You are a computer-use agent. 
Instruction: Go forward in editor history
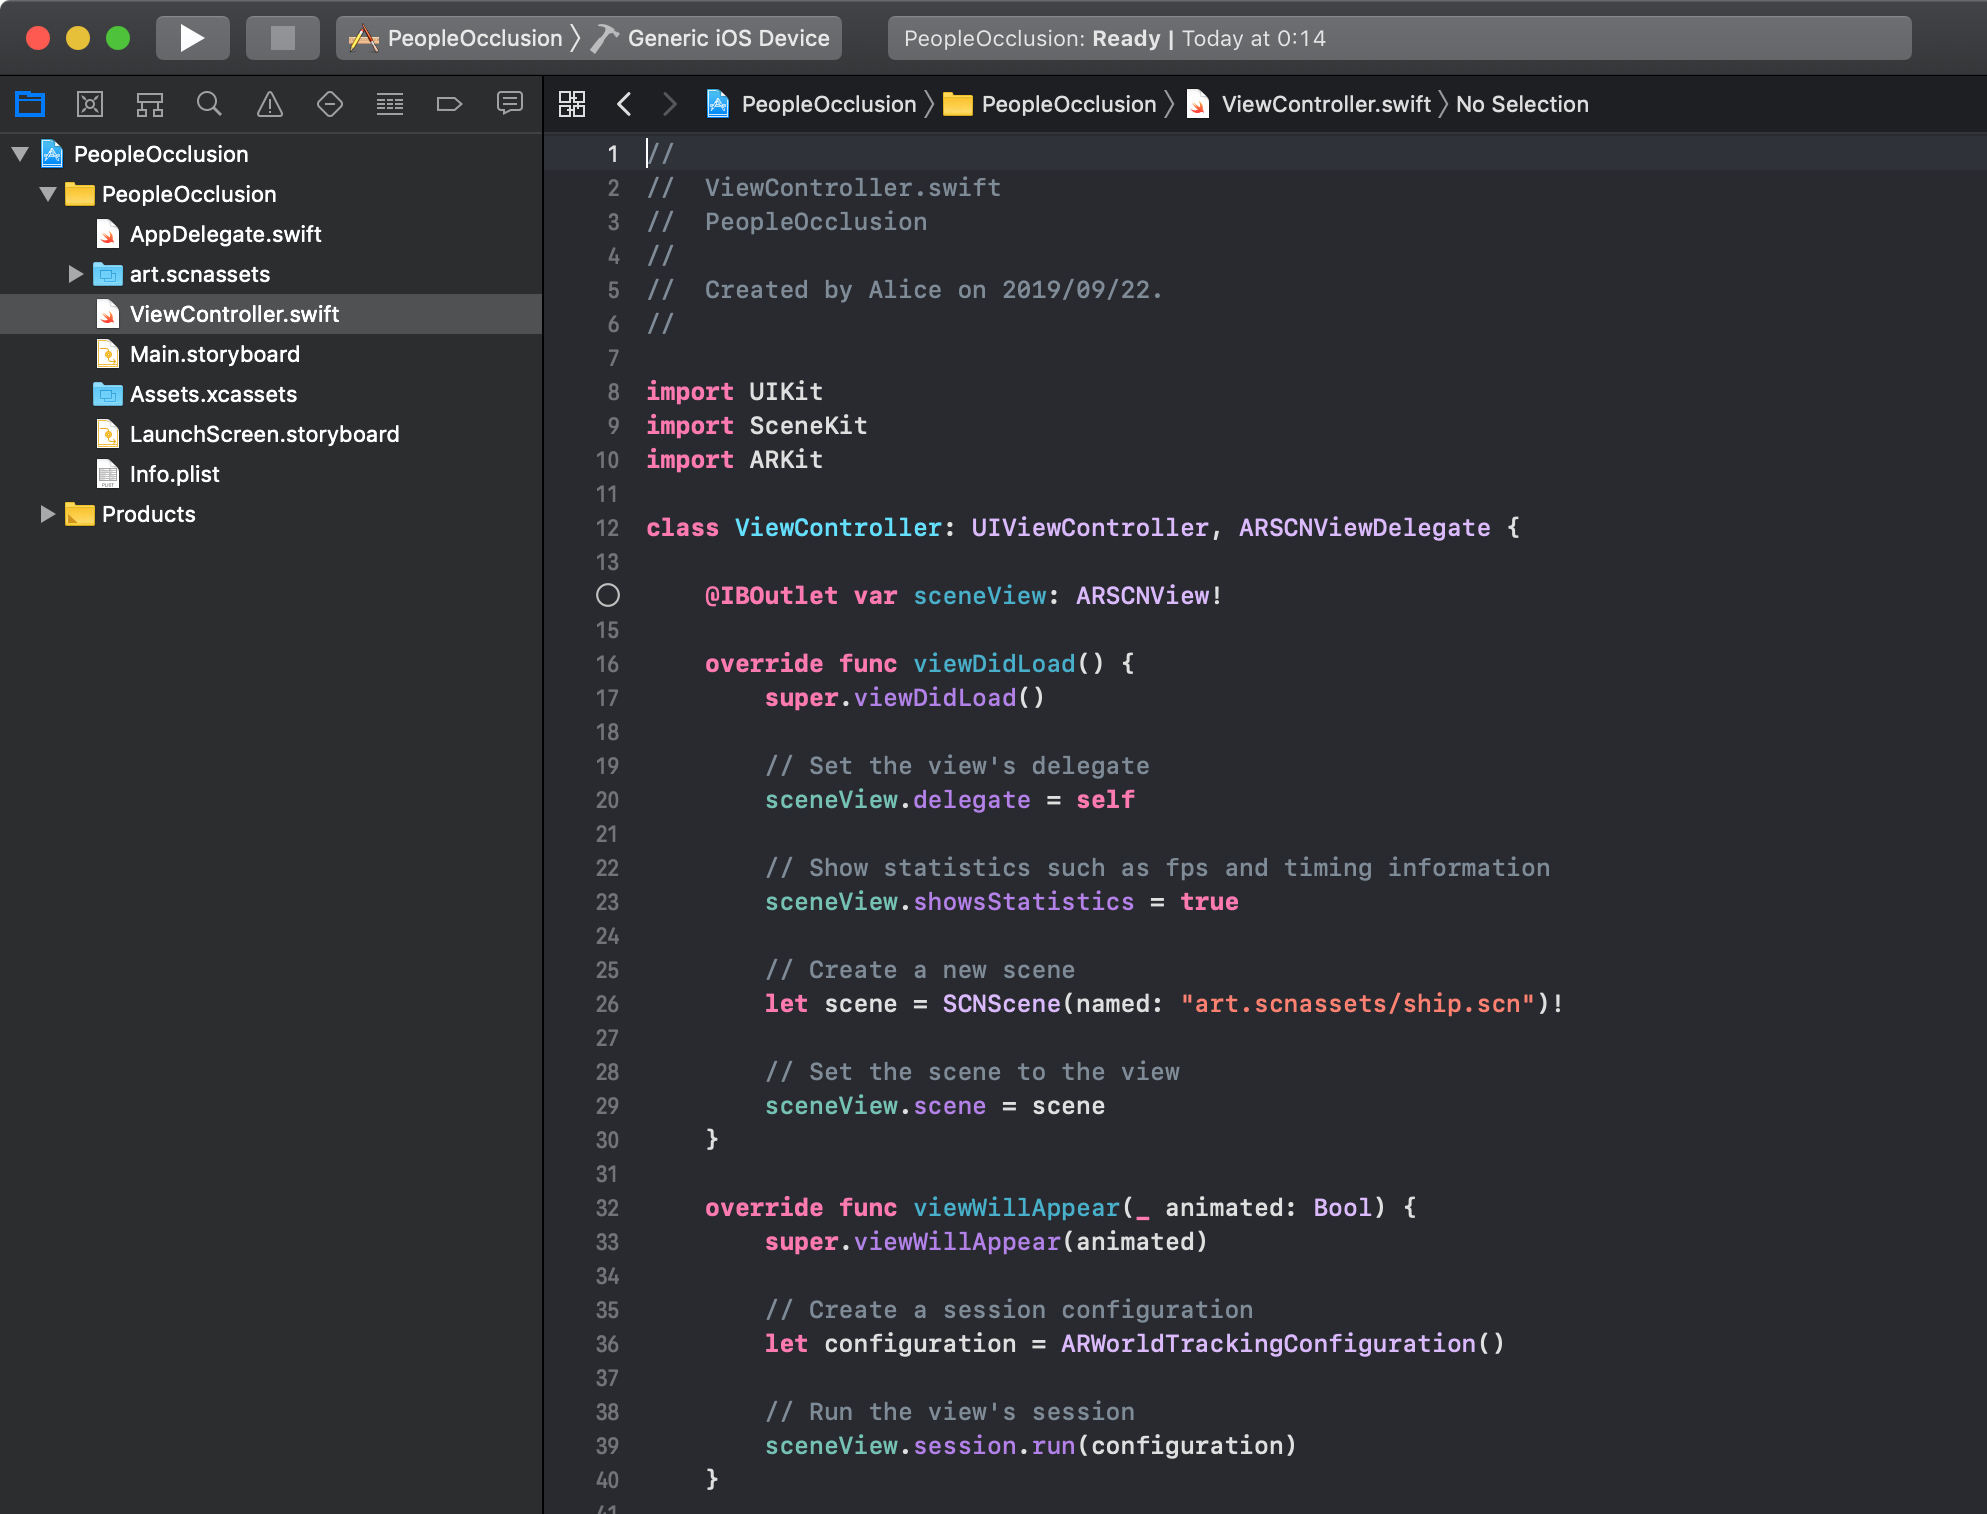click(x=670, y=104)
